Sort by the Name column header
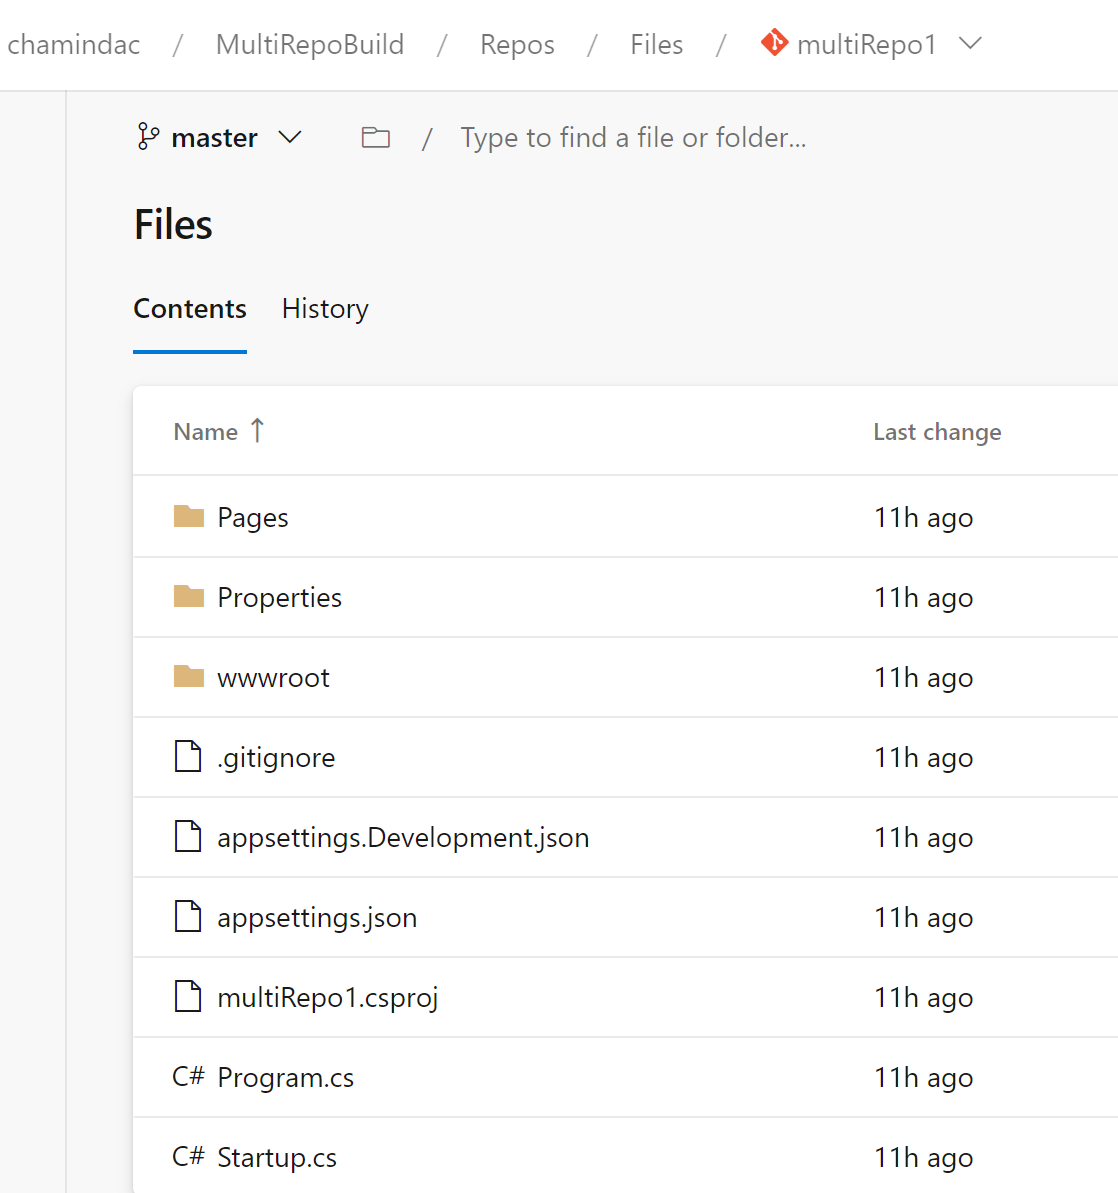The image size is (1118, 1193). [205, 431]
